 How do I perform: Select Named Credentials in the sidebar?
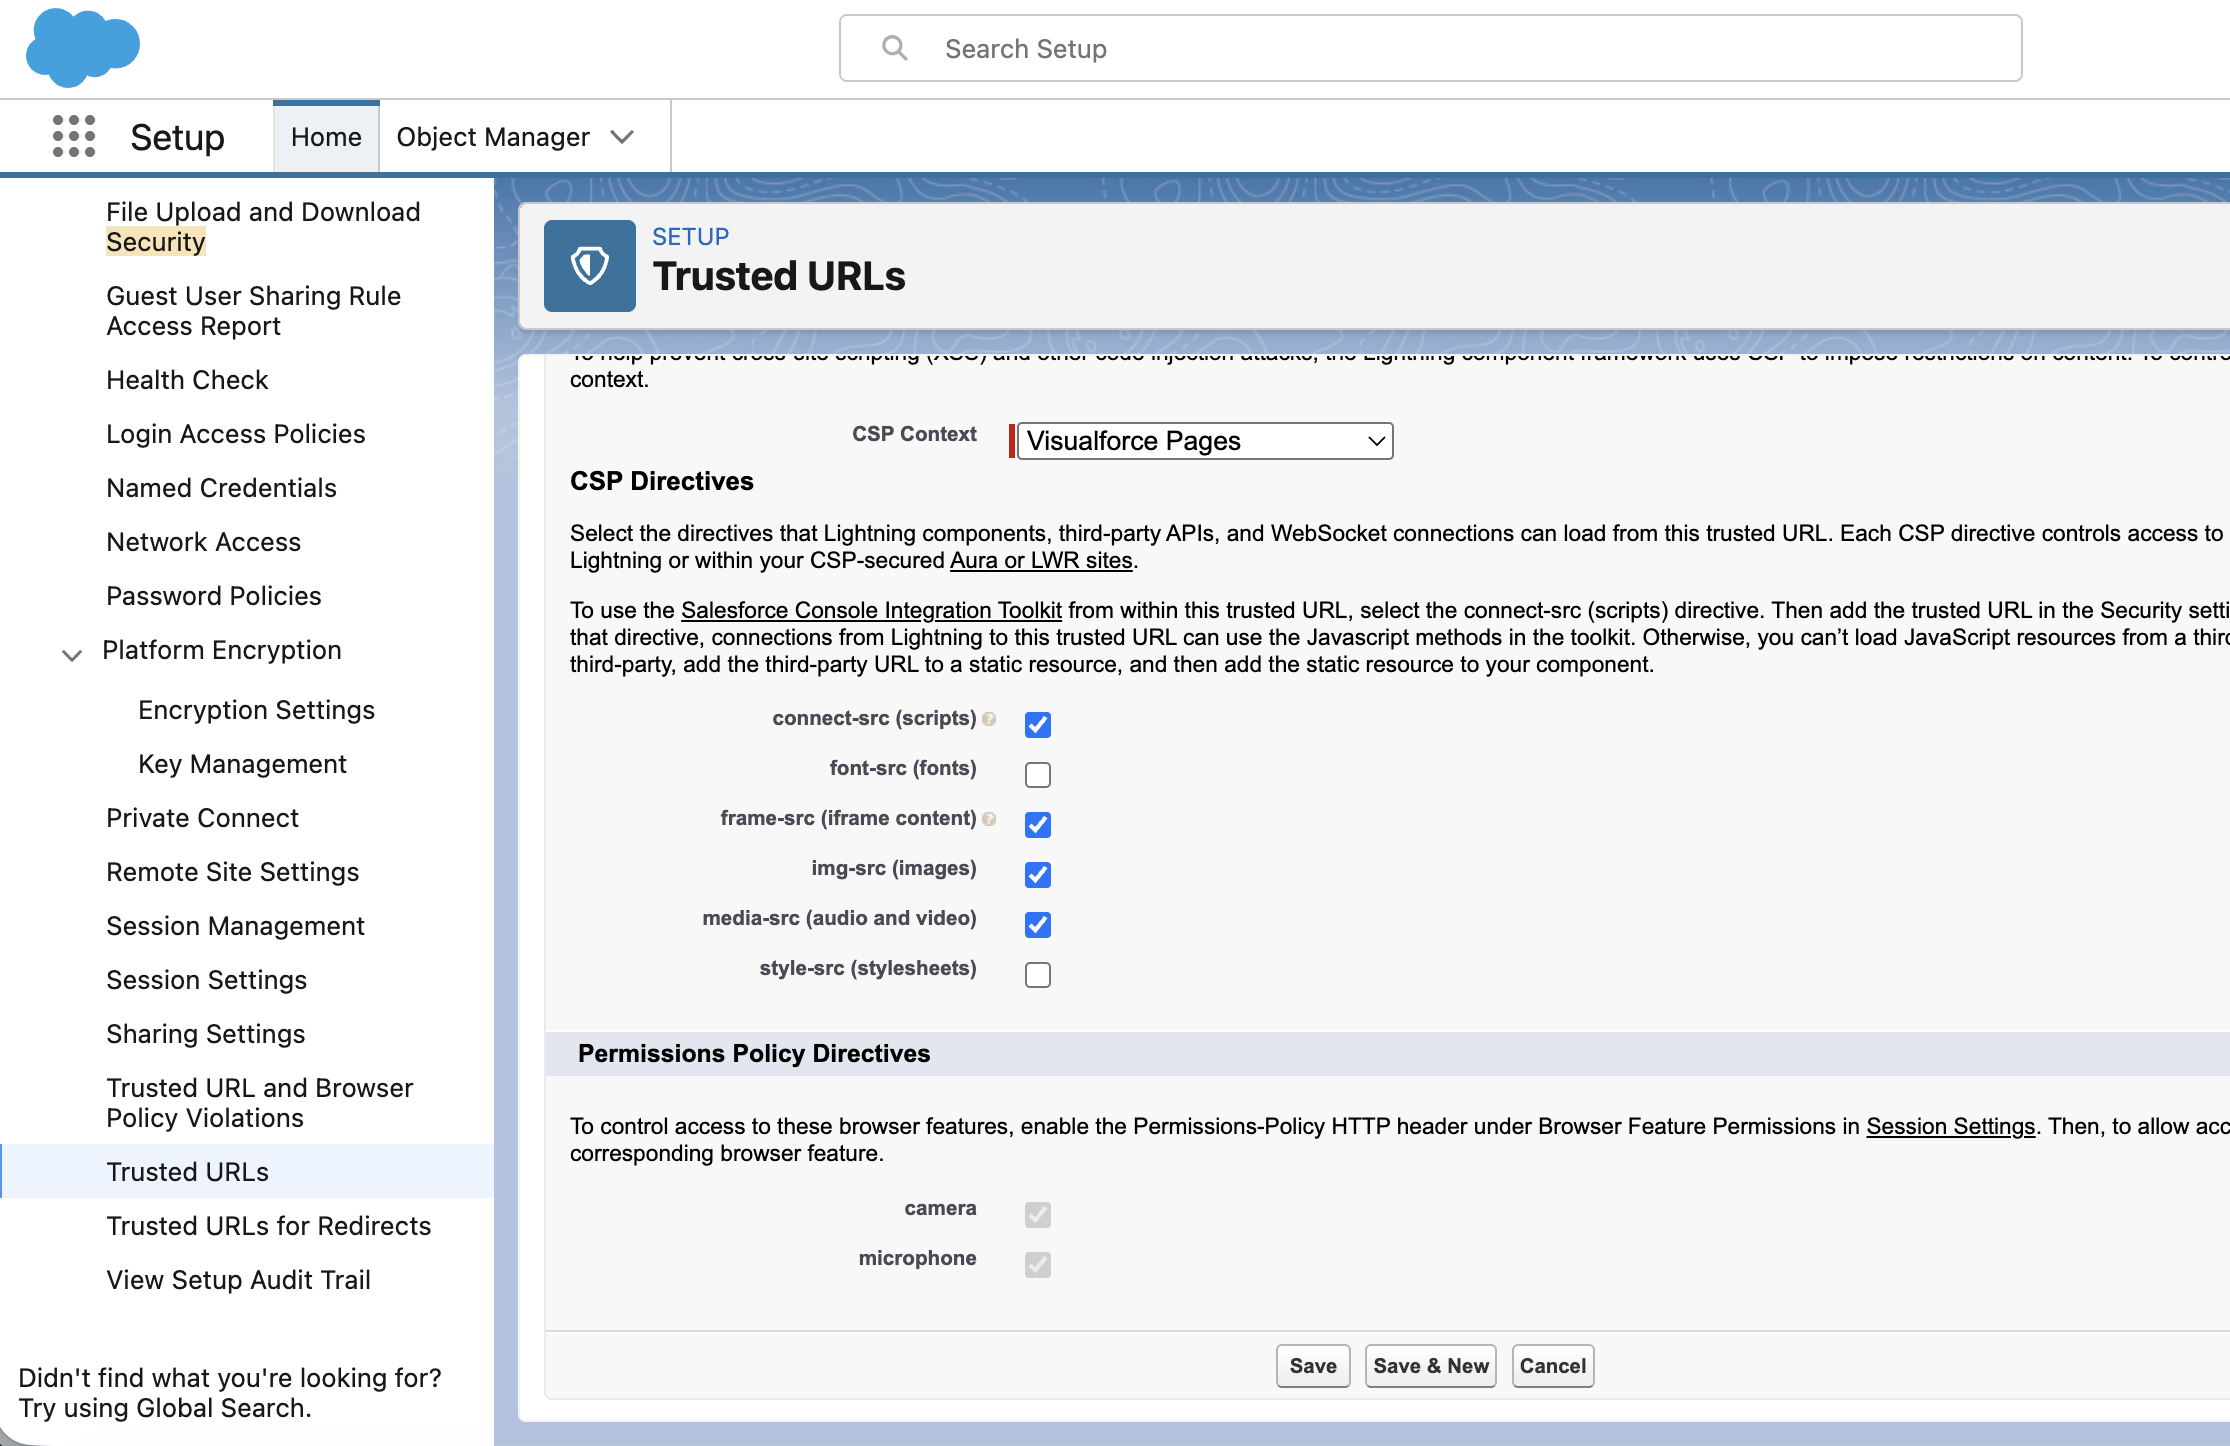click(222, 488)
